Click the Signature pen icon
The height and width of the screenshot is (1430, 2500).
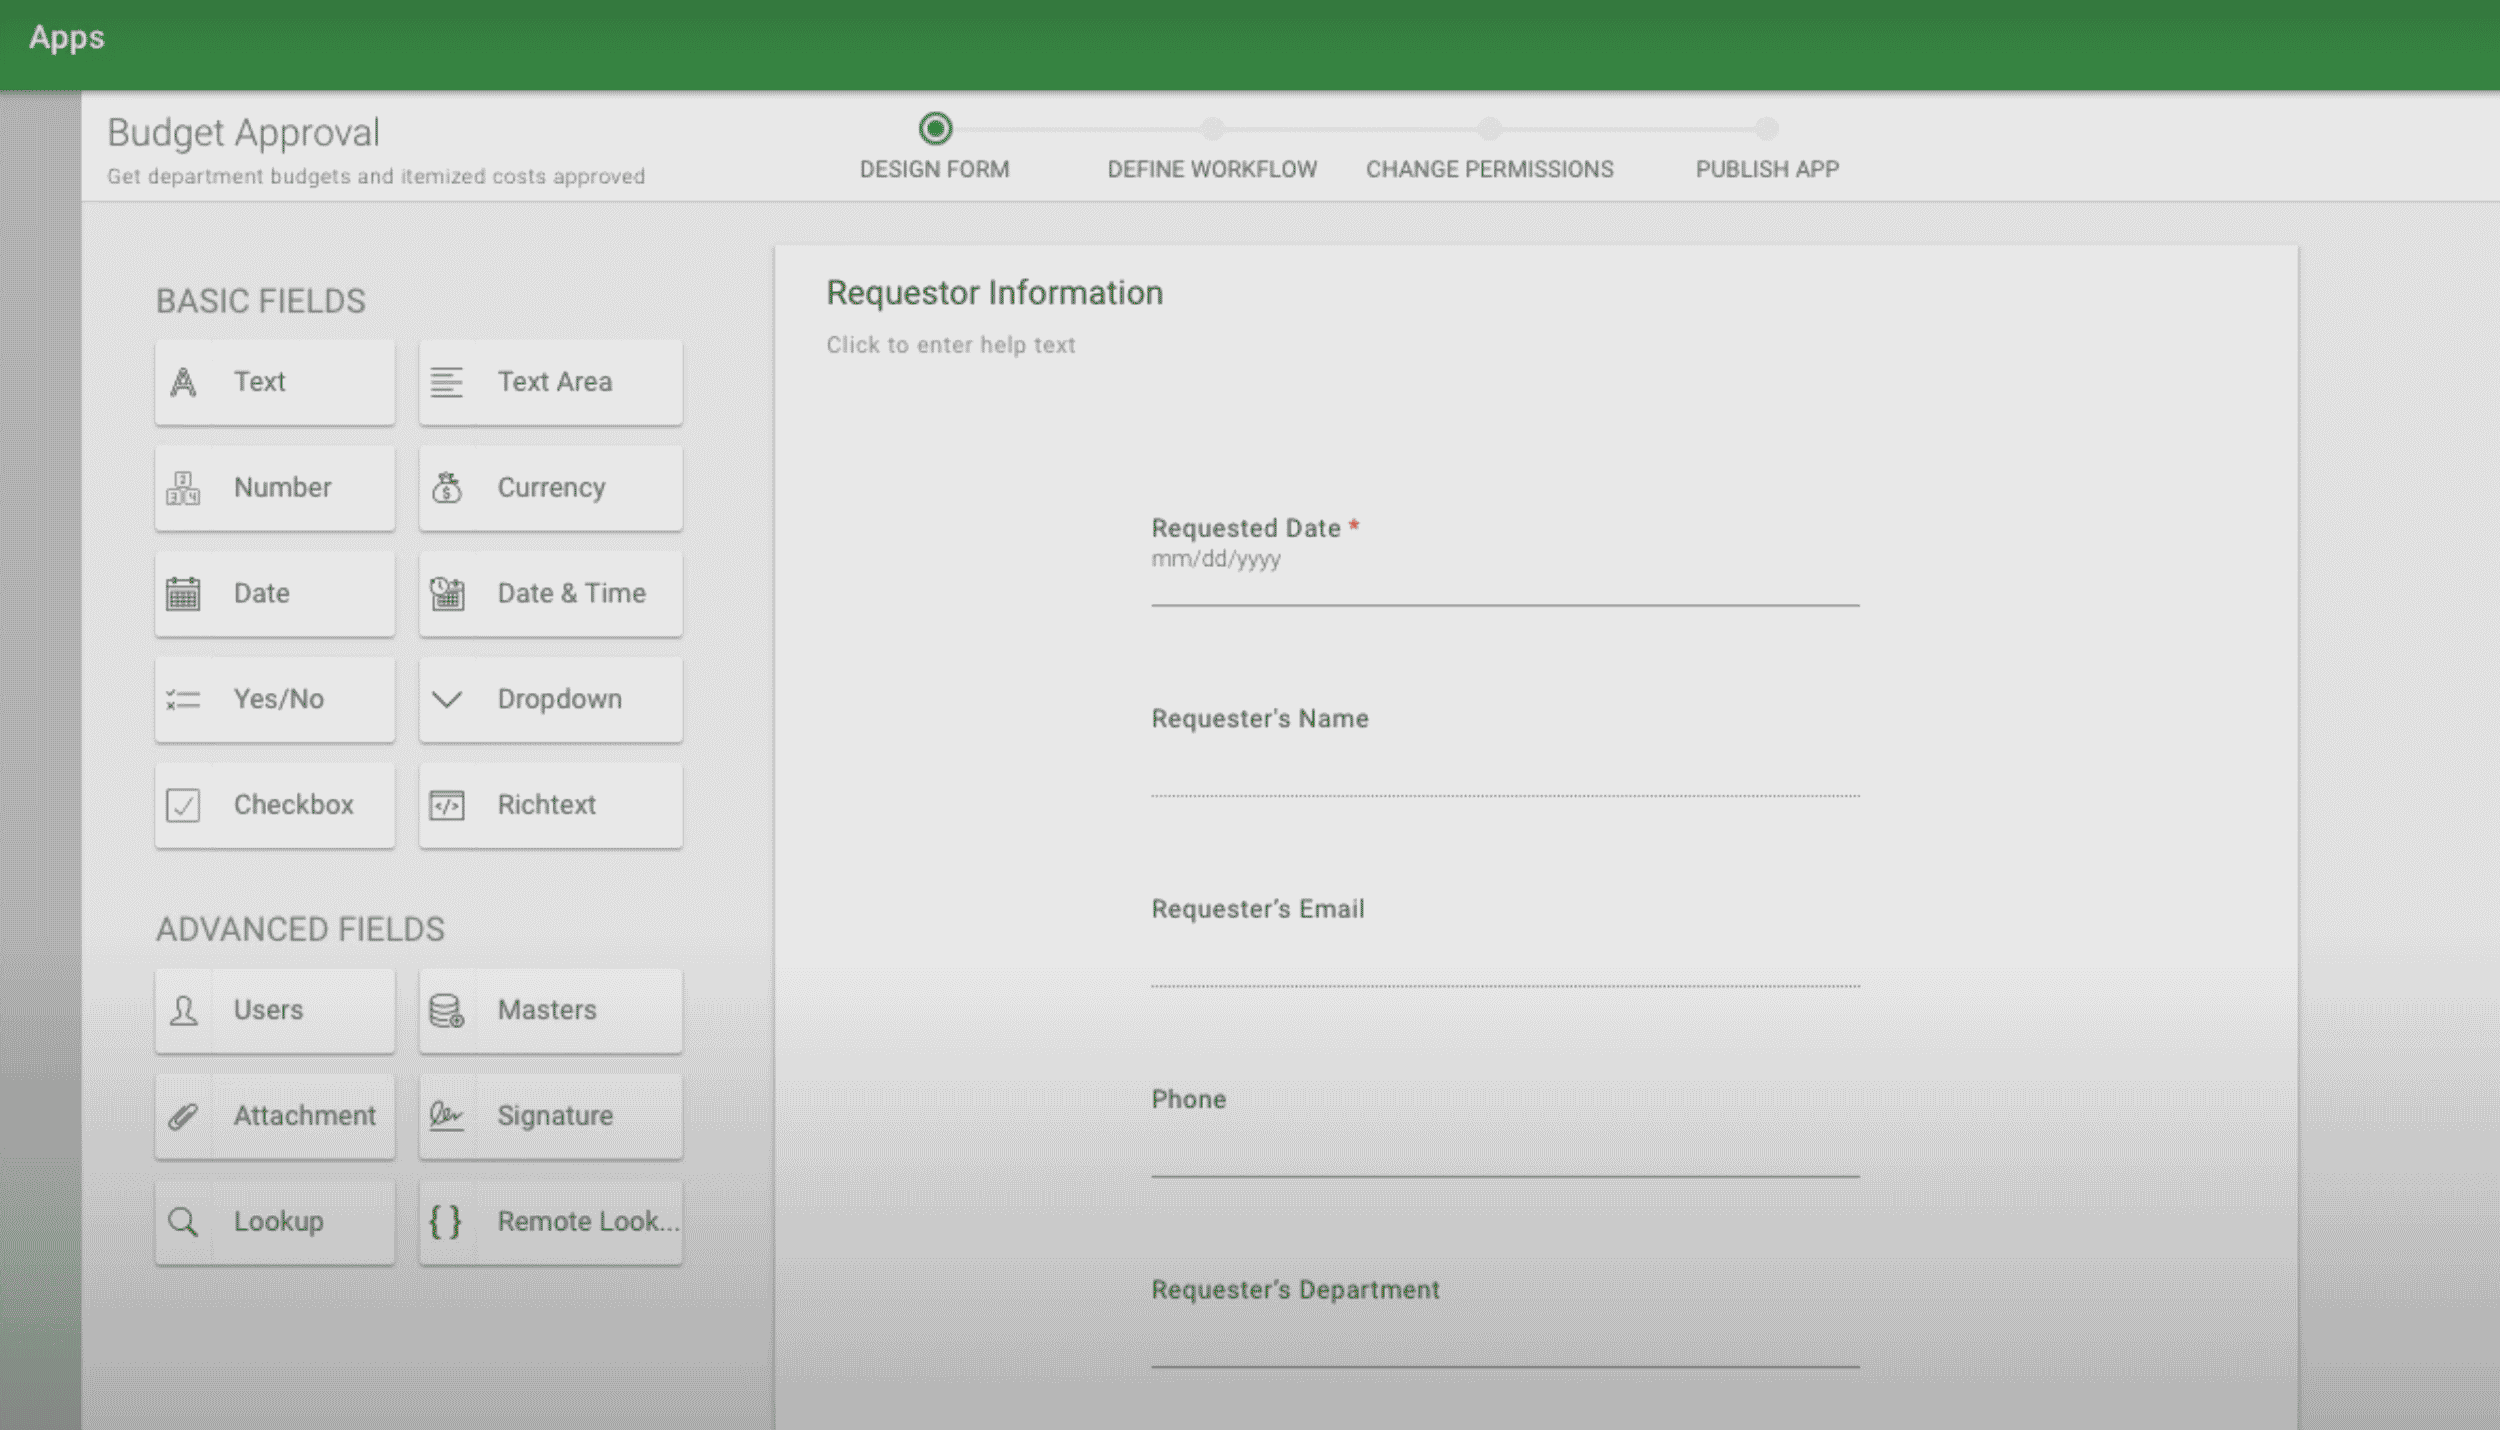446,1116
